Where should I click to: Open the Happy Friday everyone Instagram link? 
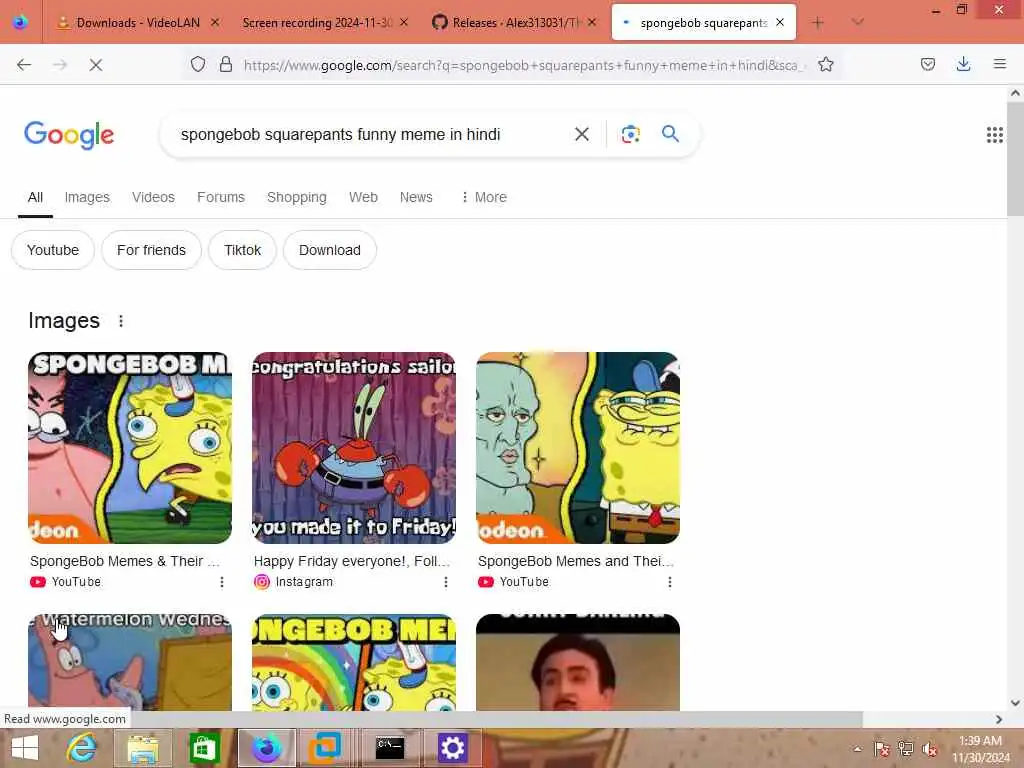pyautogui.click(x=352, y=561)
